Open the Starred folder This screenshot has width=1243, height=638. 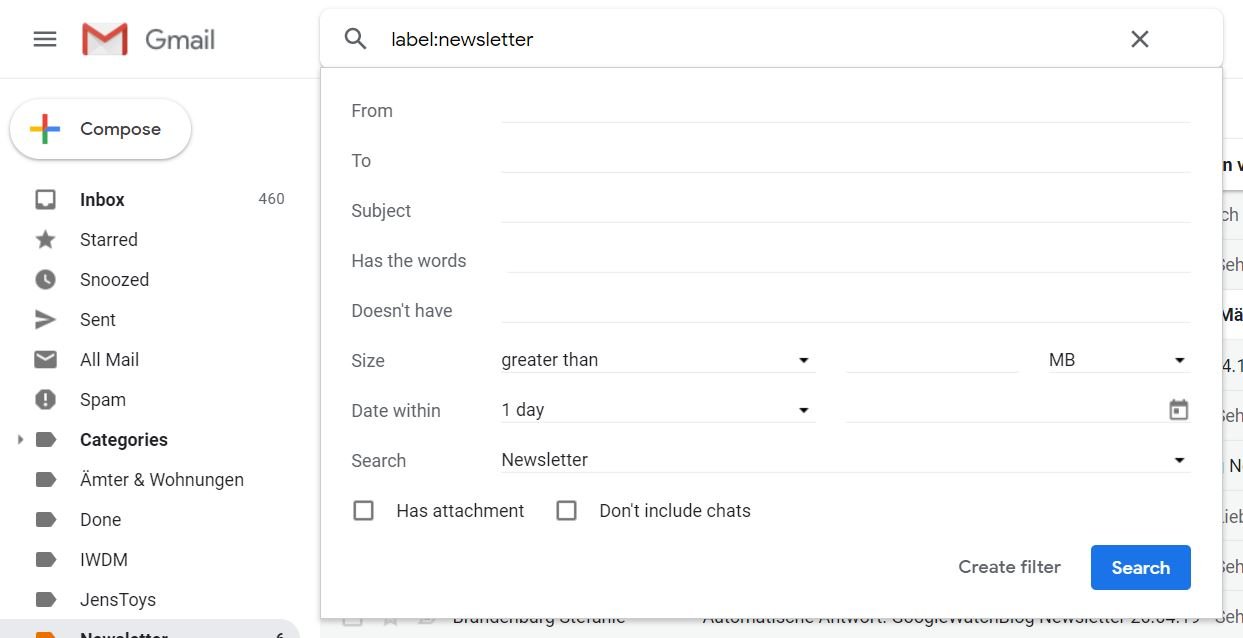pyautogui.click(x=108, y=240)
